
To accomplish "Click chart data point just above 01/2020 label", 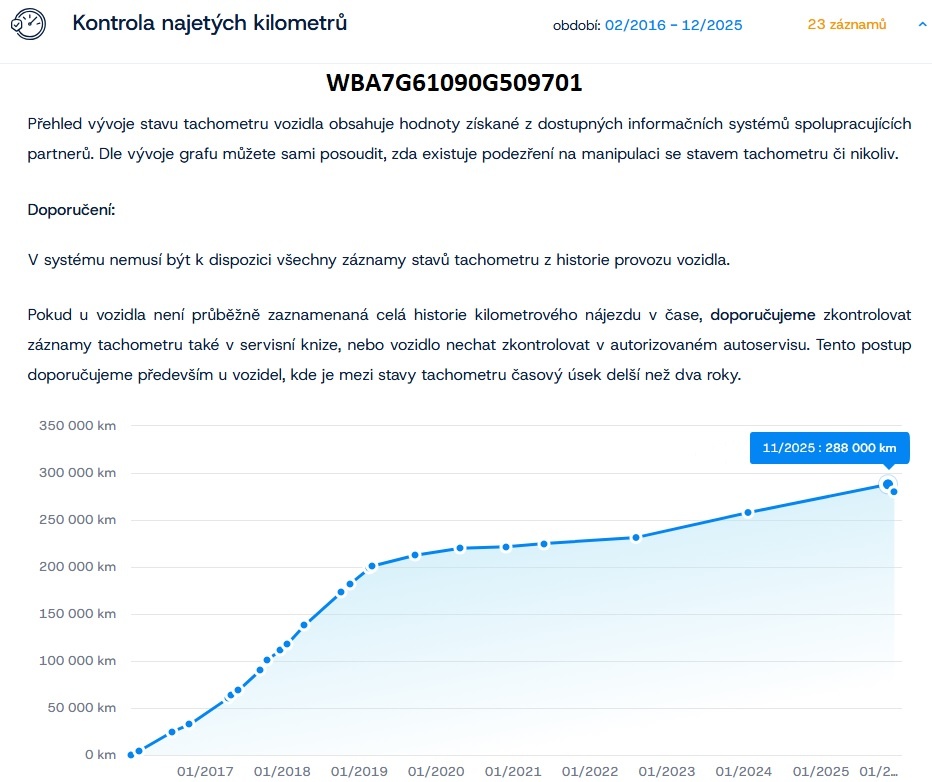I will 415,555.
